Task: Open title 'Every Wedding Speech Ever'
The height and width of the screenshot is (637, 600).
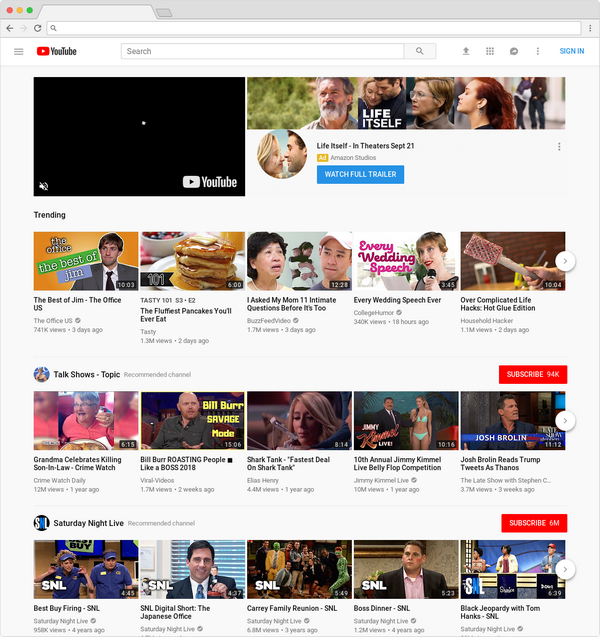Action: click(x=397, y=300)
